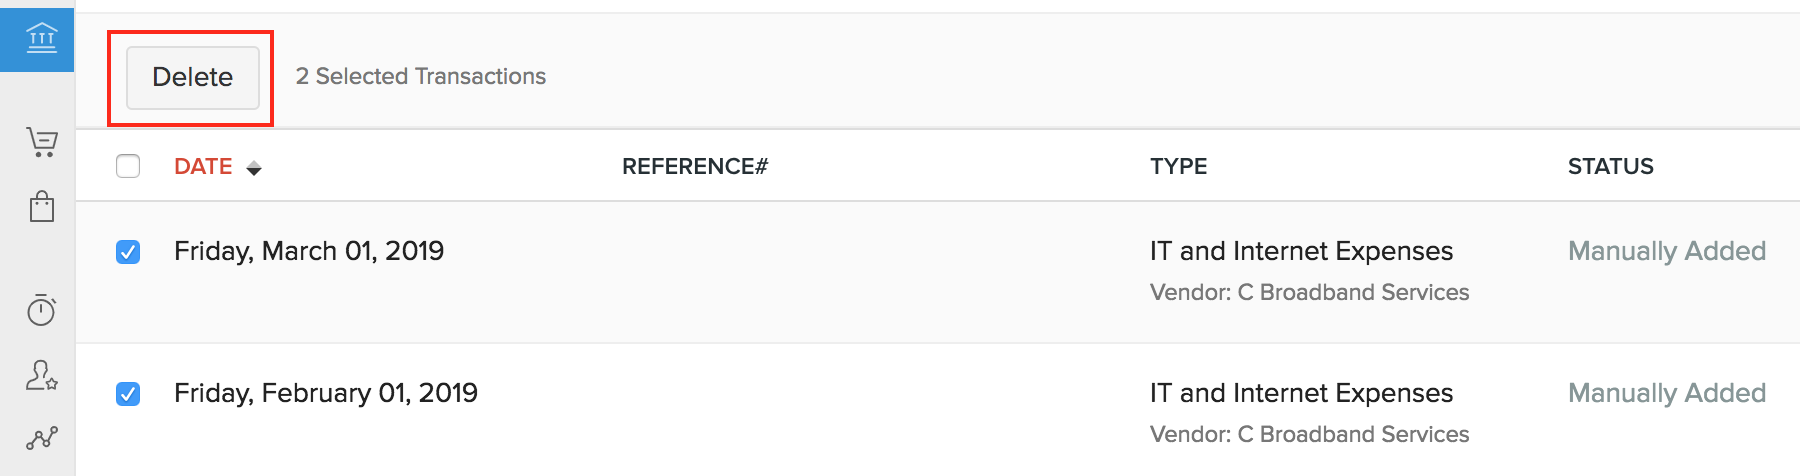Open the Time Tracking stopwatch icon
This screenshot has height=476, width=1800.
41,310
